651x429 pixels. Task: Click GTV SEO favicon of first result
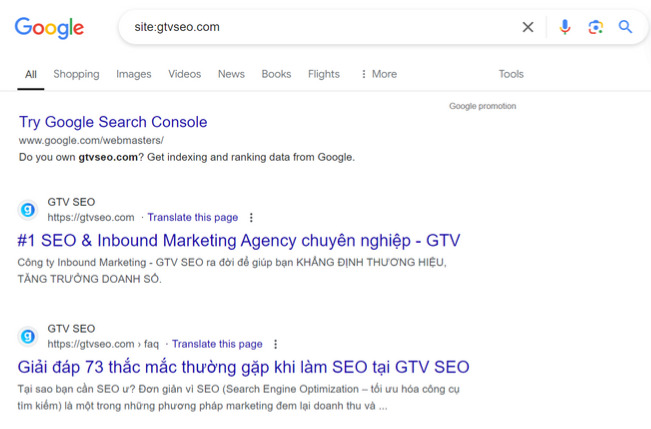click(x=28, y=210)
